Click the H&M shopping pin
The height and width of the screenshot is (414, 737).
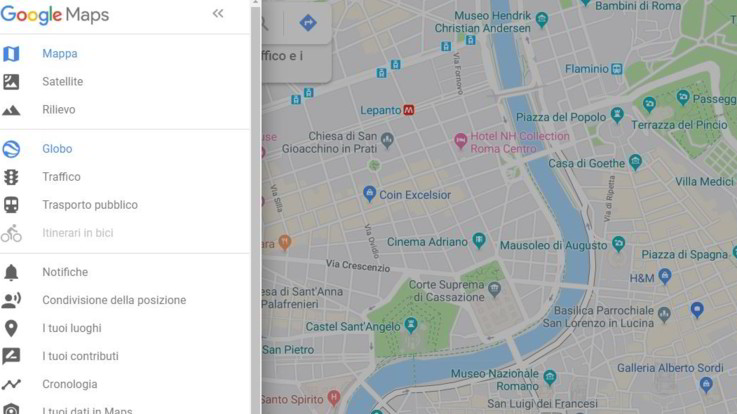click(664, 276)
